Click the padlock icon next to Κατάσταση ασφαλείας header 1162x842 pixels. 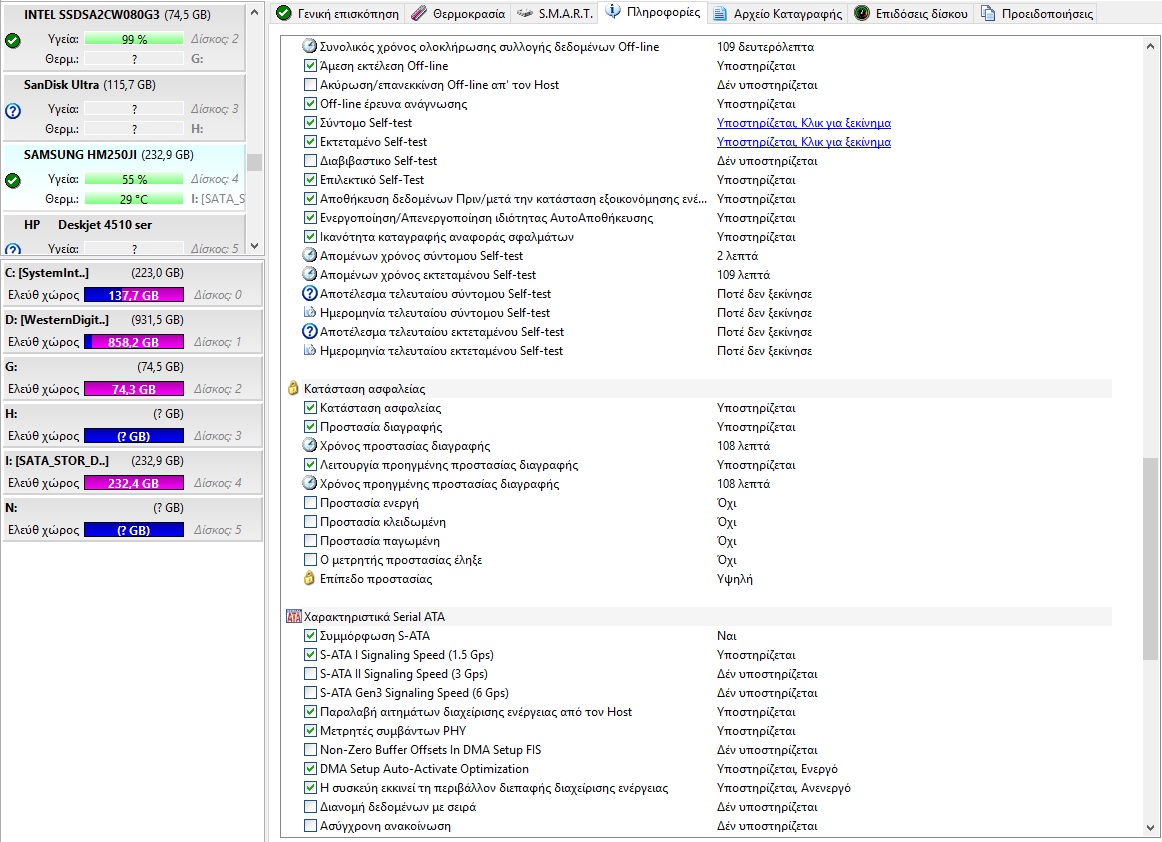293,389
